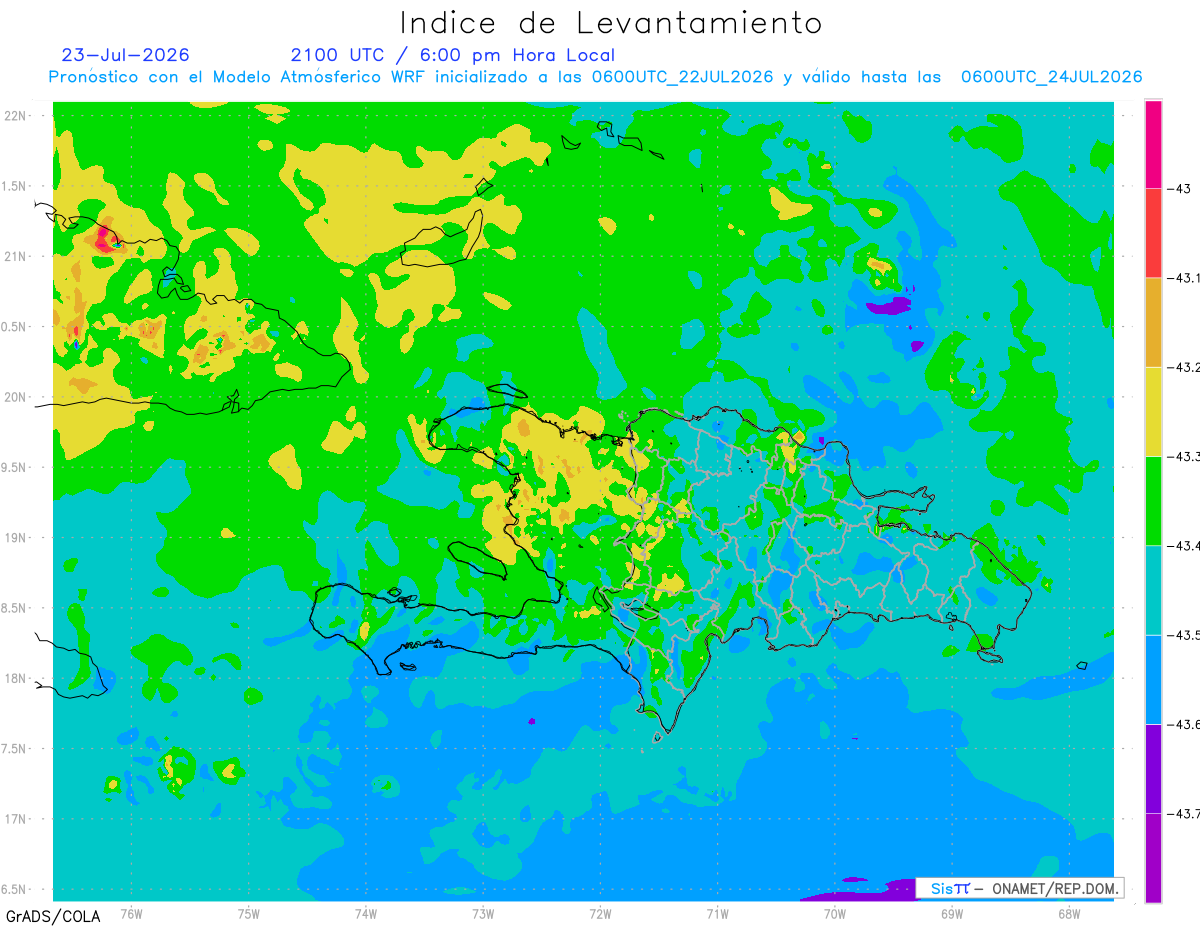
Task: Click the '70W' longitude label
Action: tap(835, 914)
